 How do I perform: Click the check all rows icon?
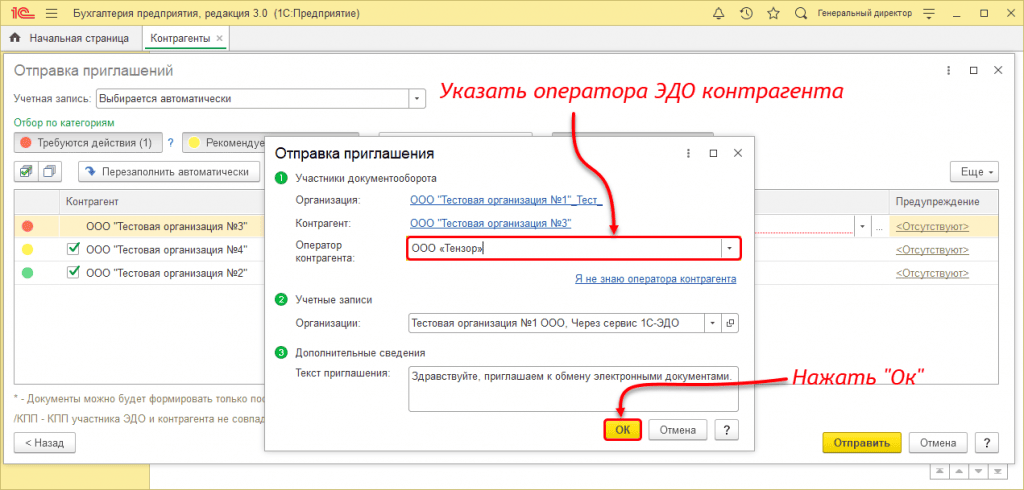click(25, 171)
